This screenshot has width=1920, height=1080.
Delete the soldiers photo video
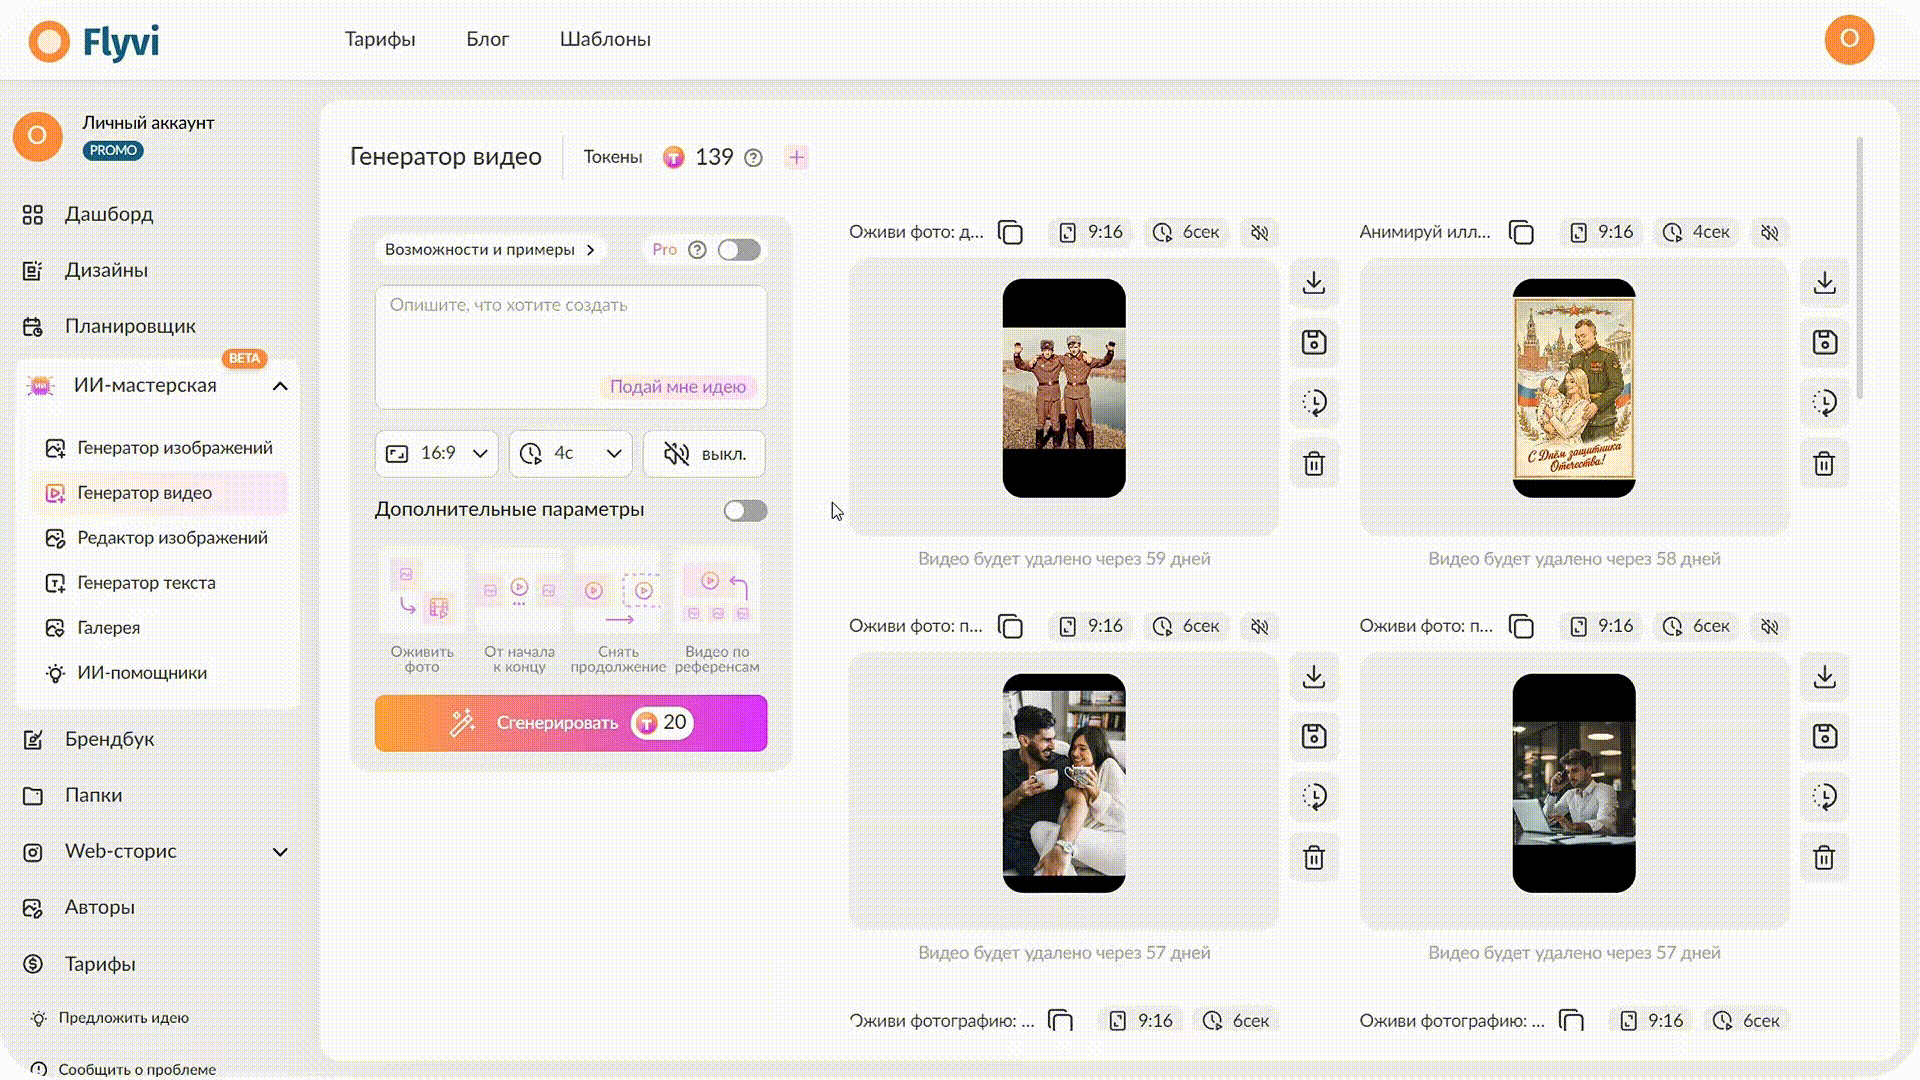click(x=1314, y=464)
